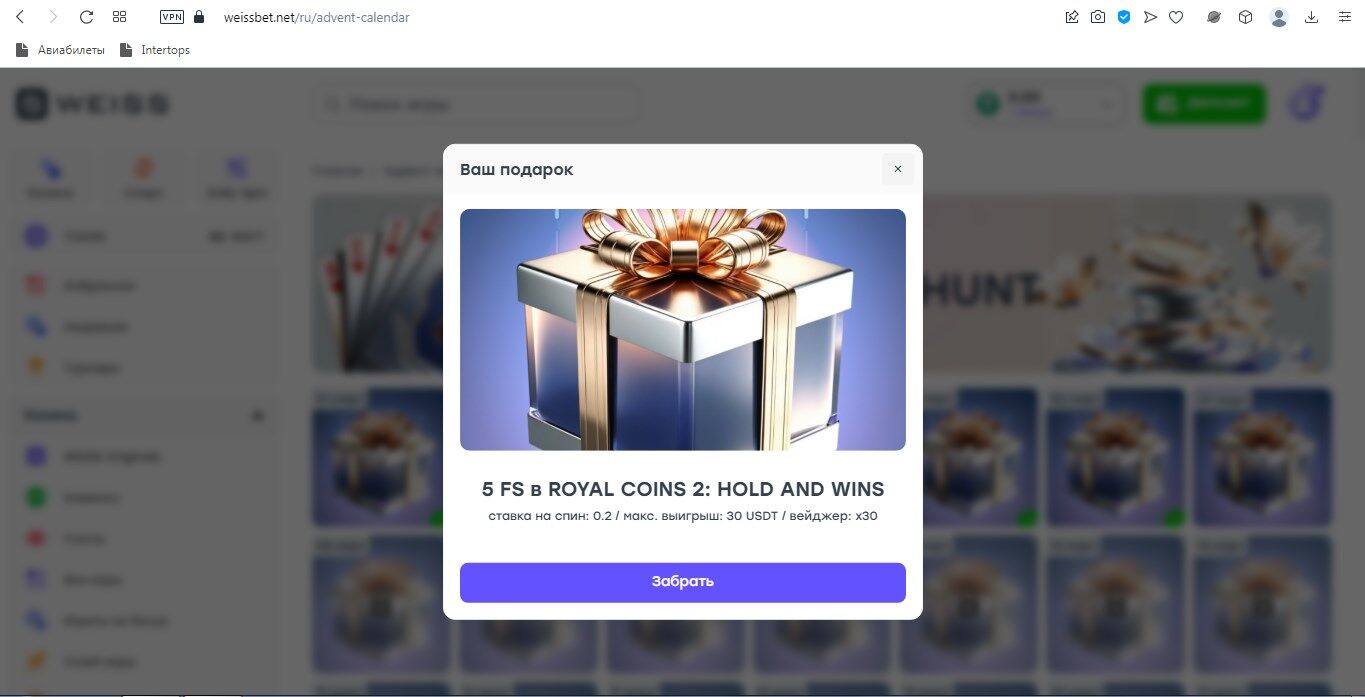The width and height of the screenshot is (1365, 697).
Task: Open the easy setup sliders icon
Action: tap(1344, 17)
